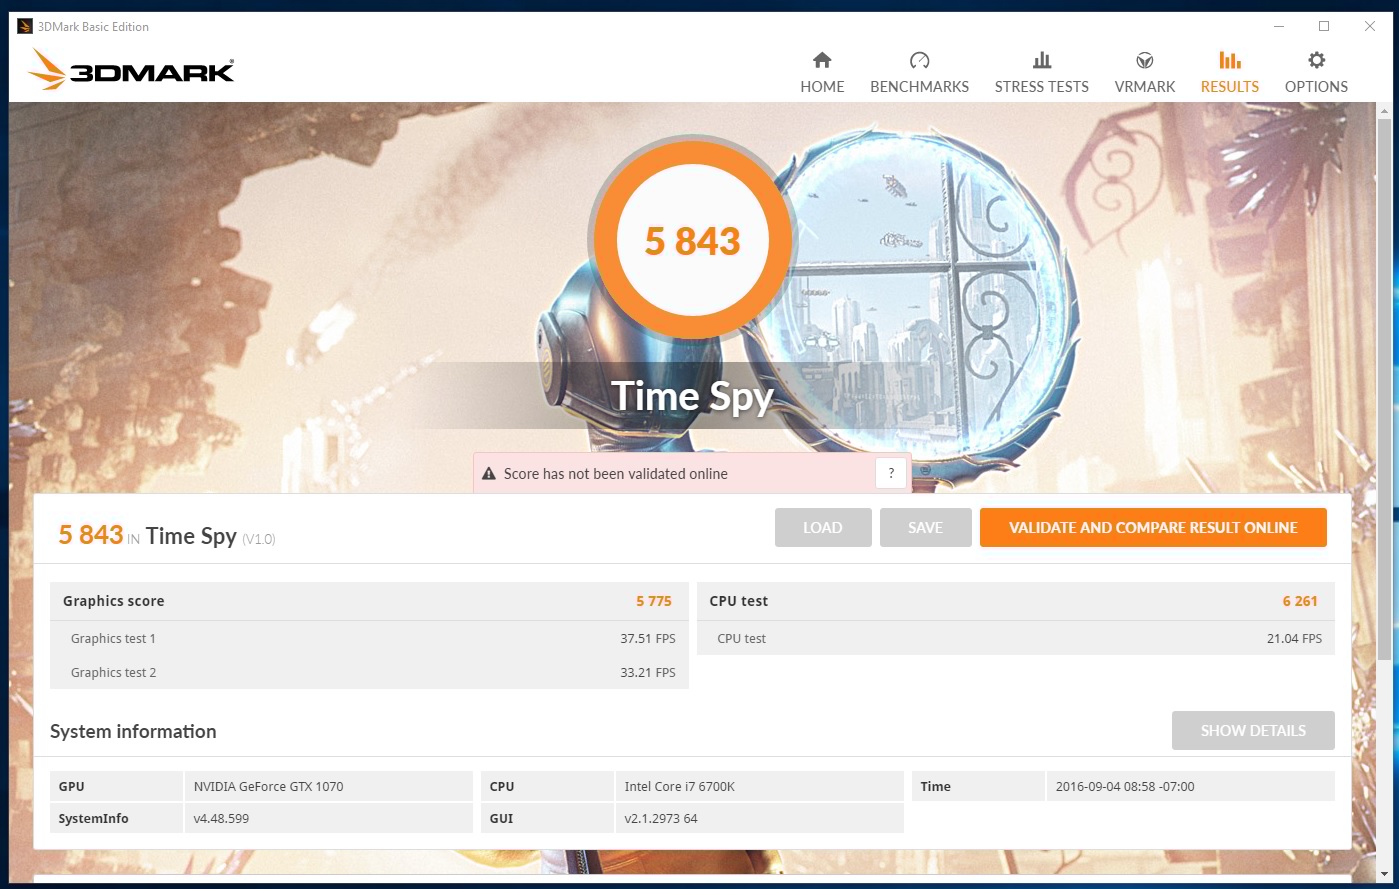
Task: Go to the Home section icon
Action: tap(822, 60)
